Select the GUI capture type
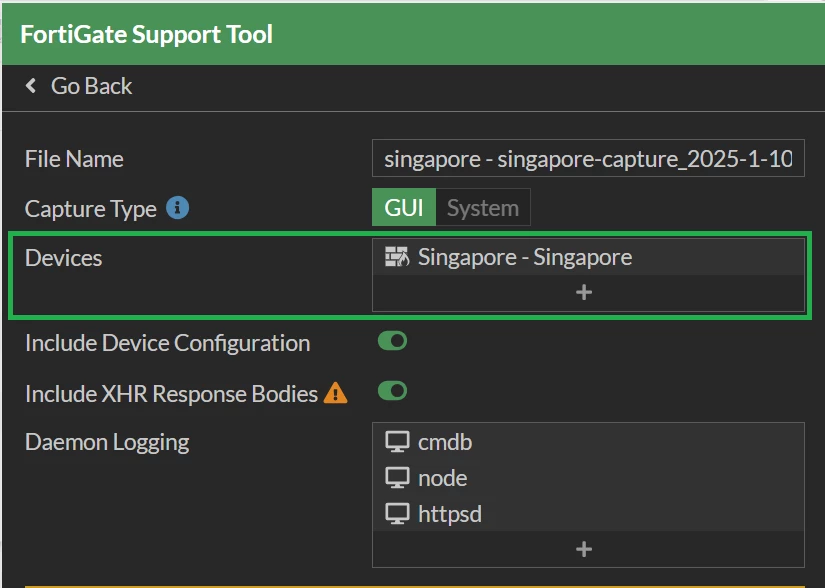 (x=404, y=207)
